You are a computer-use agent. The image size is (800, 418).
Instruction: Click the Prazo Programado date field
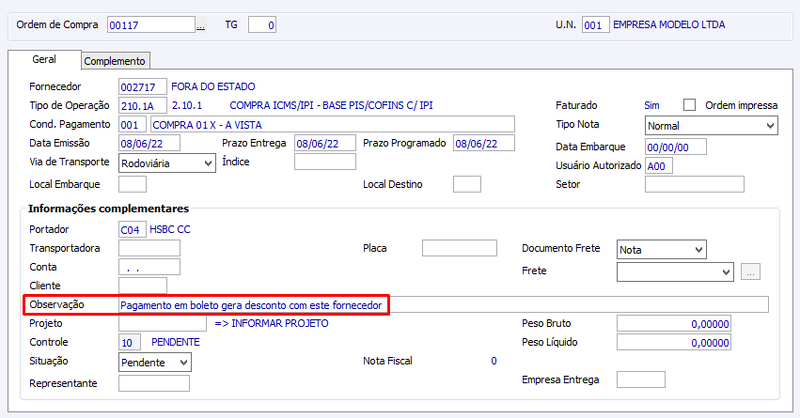(484, 144)
